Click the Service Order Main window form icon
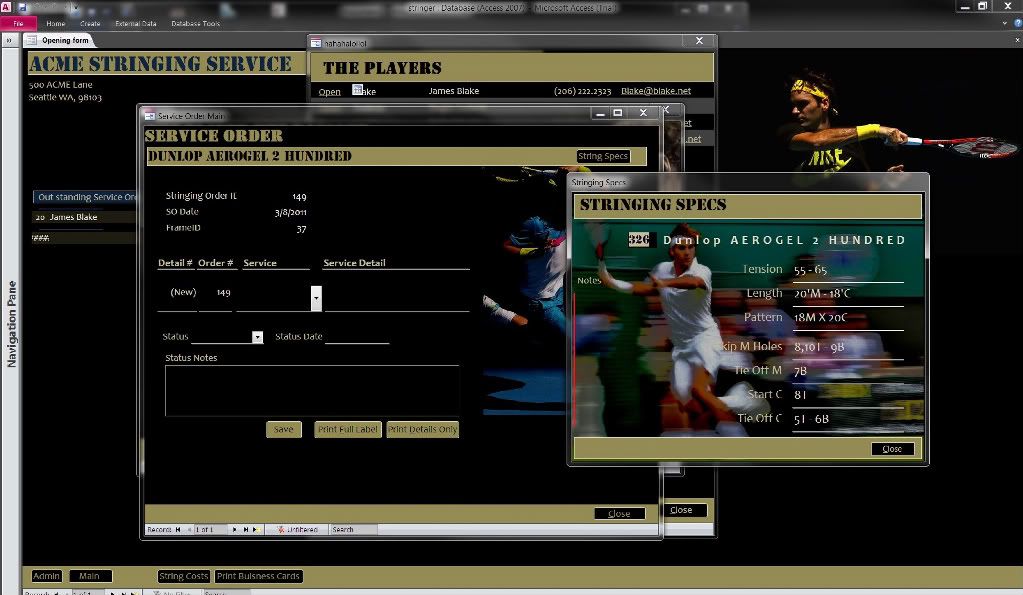The height and width of the screenshot is (595, 1023). pos(150,115)
